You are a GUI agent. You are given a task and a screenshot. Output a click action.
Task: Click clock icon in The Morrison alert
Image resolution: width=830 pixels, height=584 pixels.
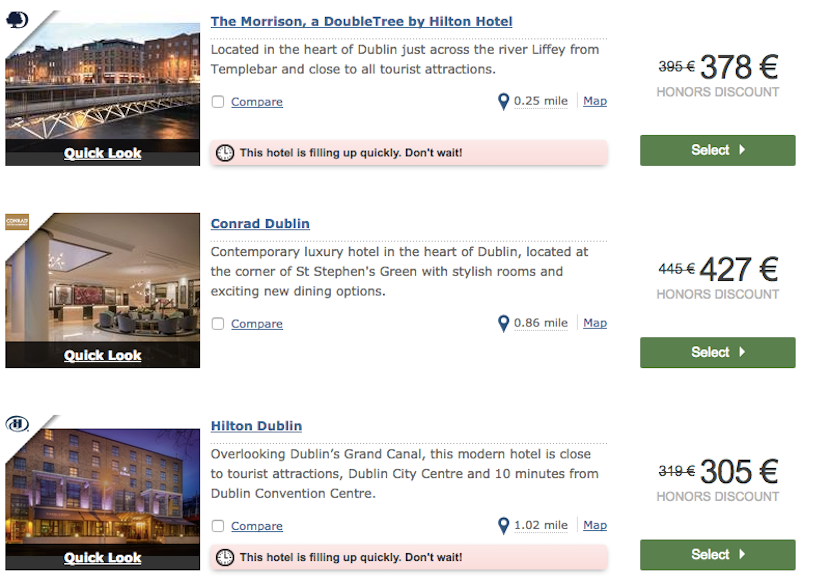[225, 153]
